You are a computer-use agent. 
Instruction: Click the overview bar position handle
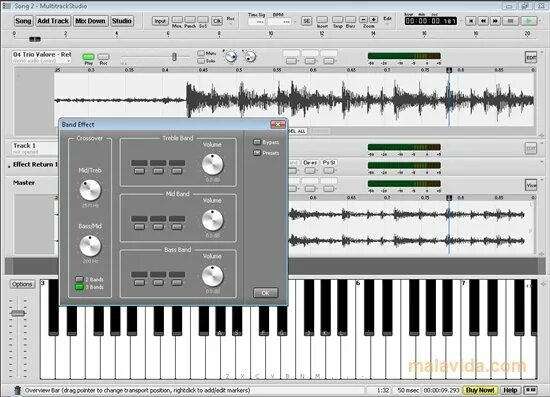click(x=35, y=39)
